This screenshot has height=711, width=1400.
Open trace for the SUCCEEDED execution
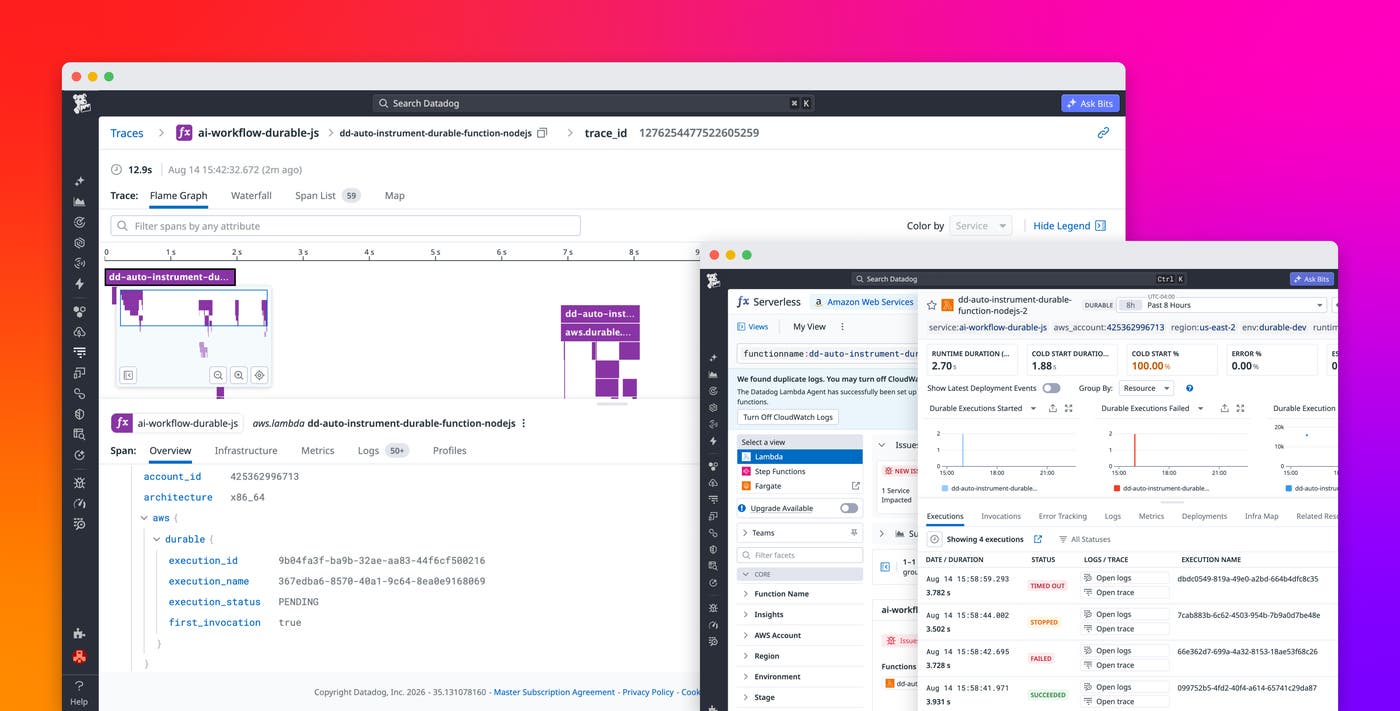point(1125,702)
